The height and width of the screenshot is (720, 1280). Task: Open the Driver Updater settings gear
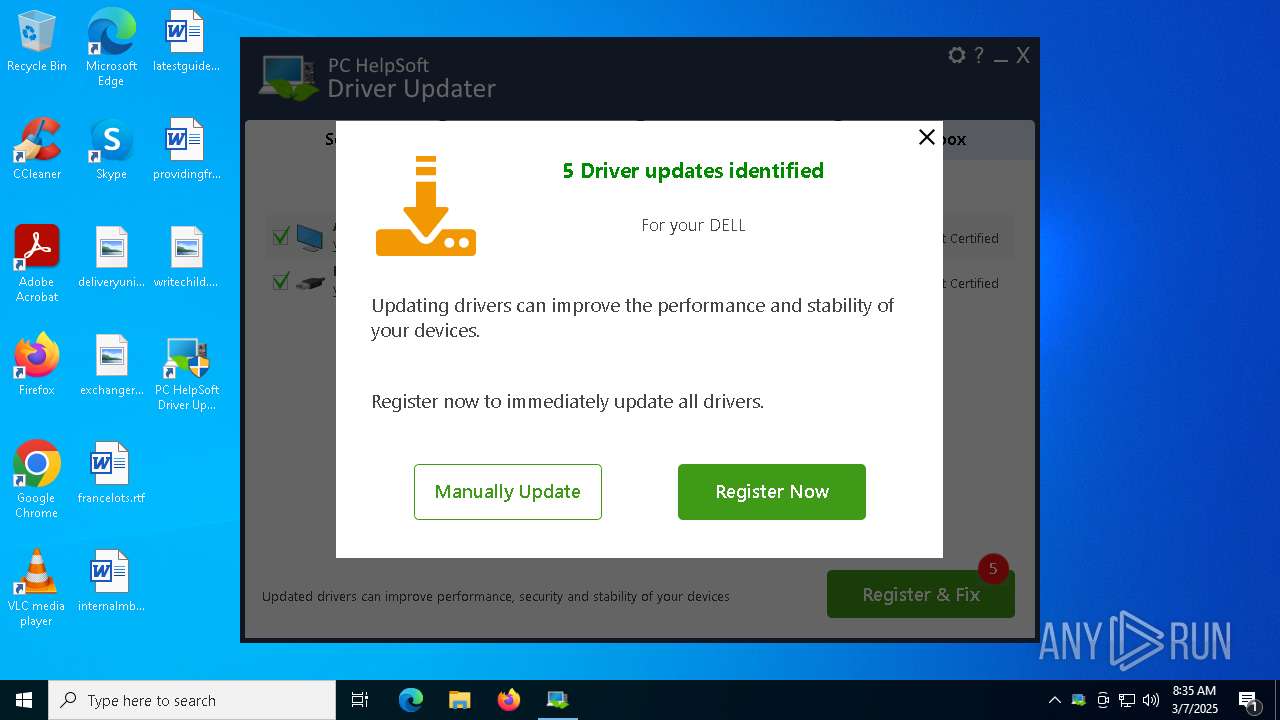957,56
